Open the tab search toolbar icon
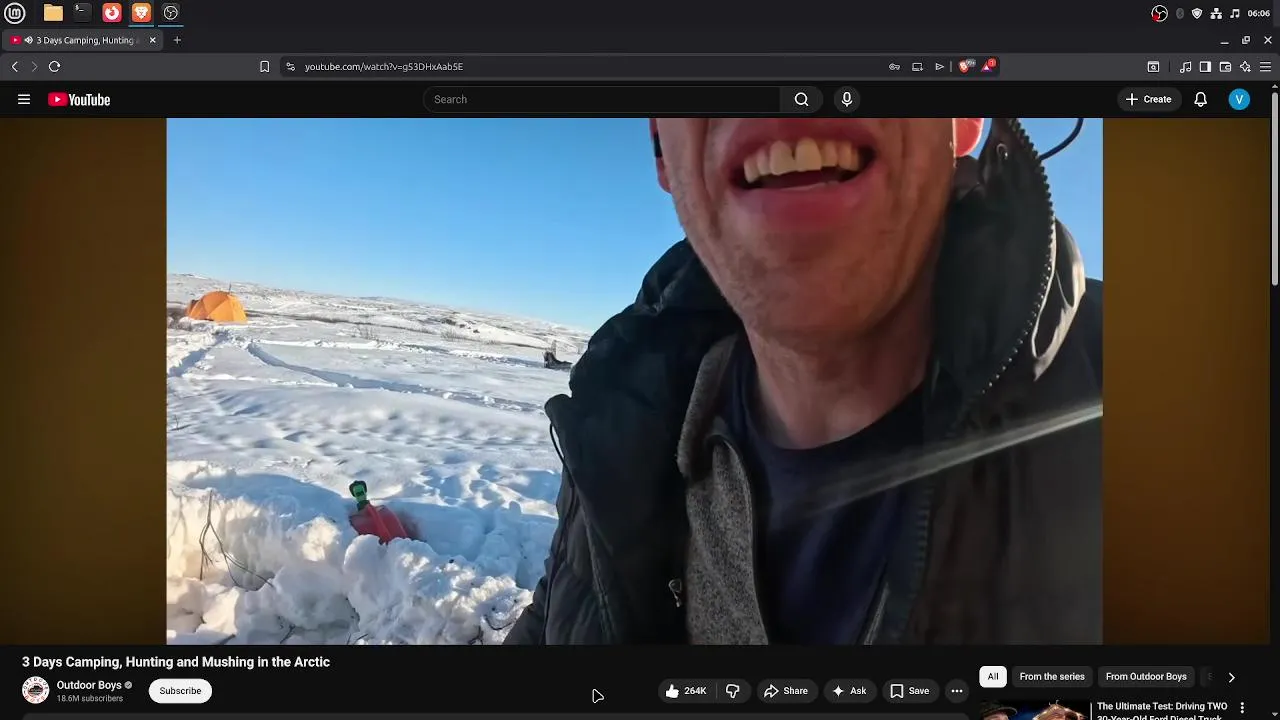The width and height of the screenshot is (1280, 720). [x=1153, y=66]
